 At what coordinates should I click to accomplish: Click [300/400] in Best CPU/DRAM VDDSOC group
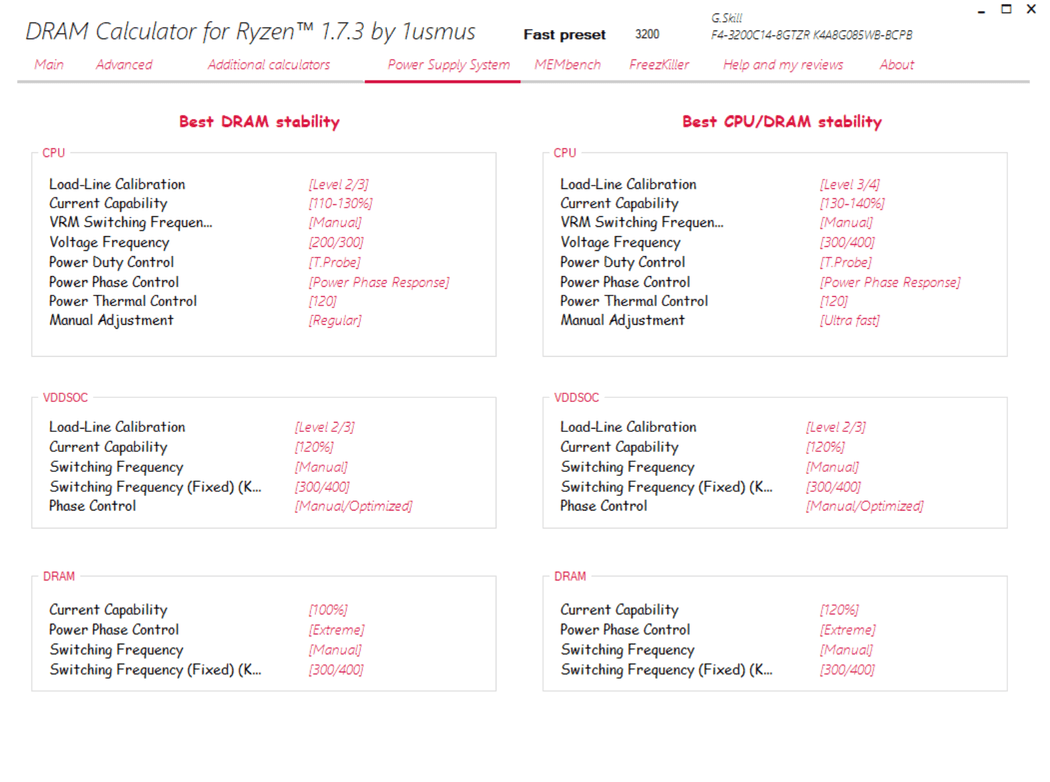[x=833, y=487]
